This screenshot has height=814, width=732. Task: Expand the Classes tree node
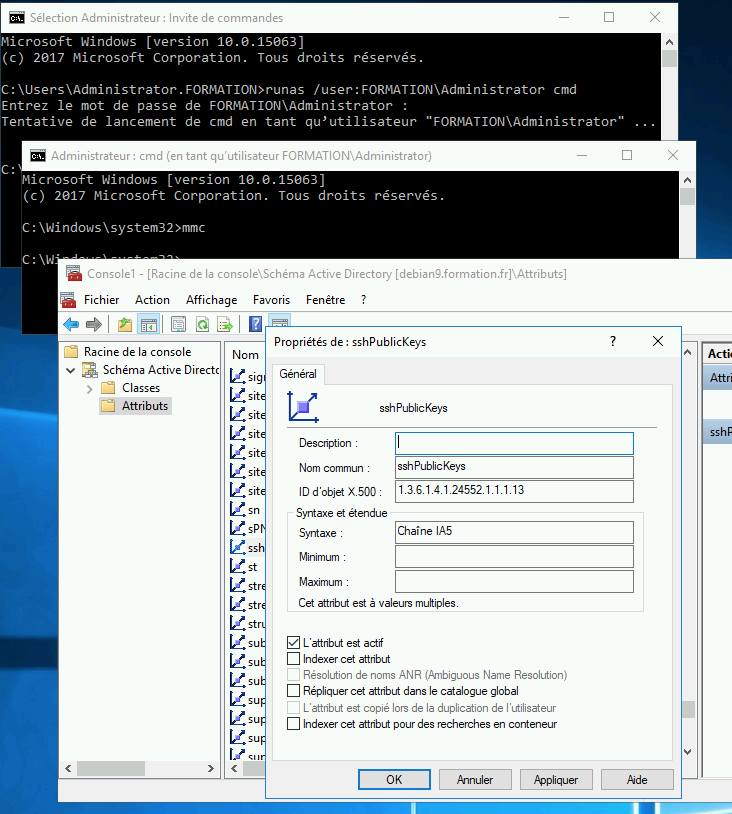(x=90, y=388)
